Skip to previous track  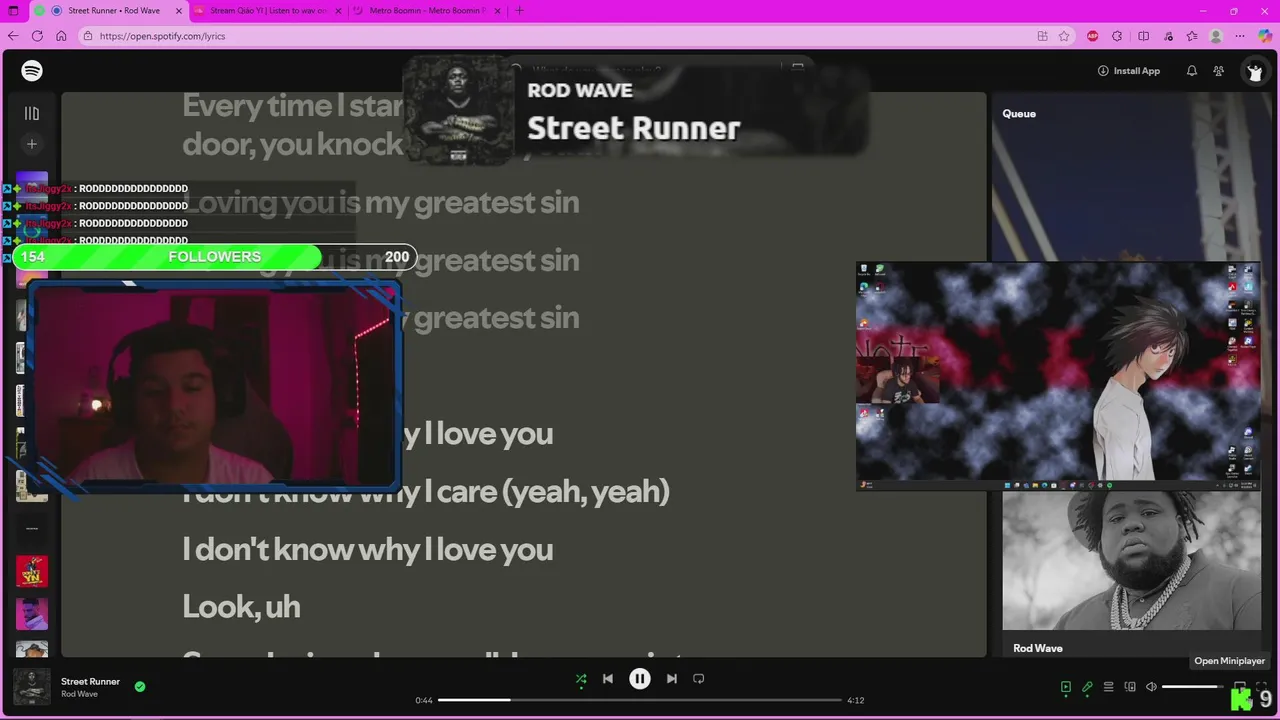(608, 679)
